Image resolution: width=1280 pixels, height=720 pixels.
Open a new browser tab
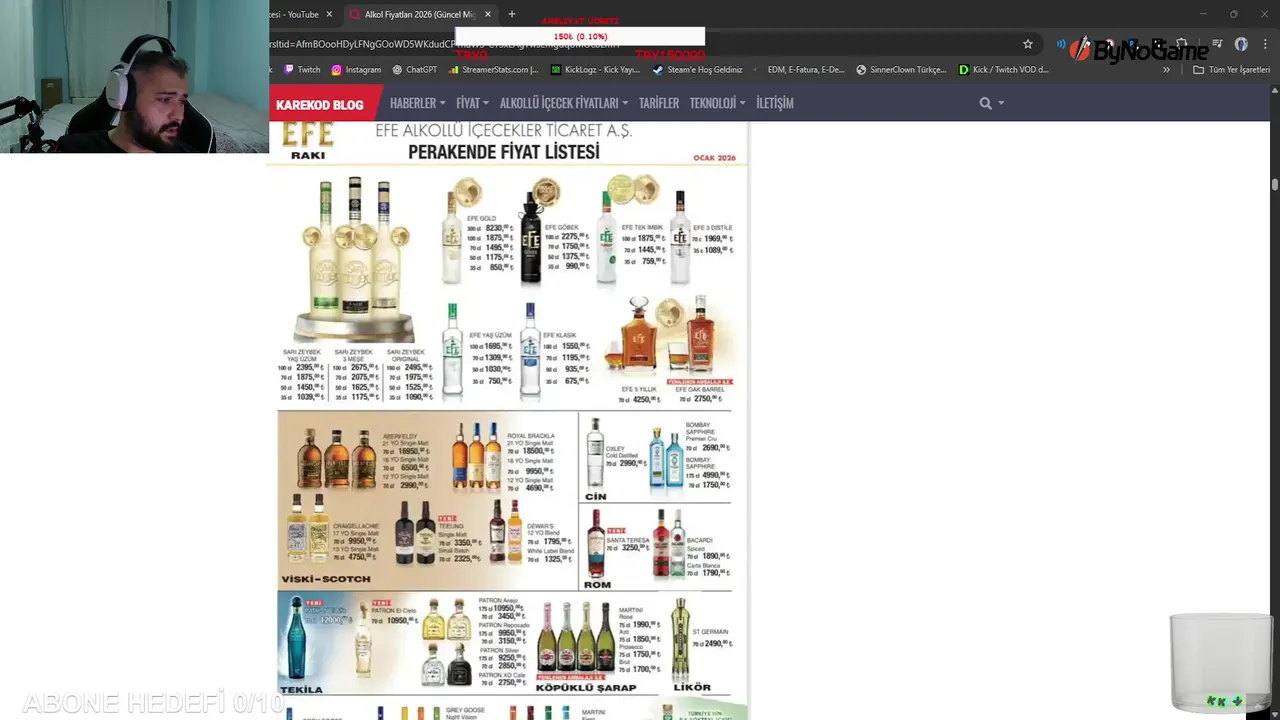(512, 14)
